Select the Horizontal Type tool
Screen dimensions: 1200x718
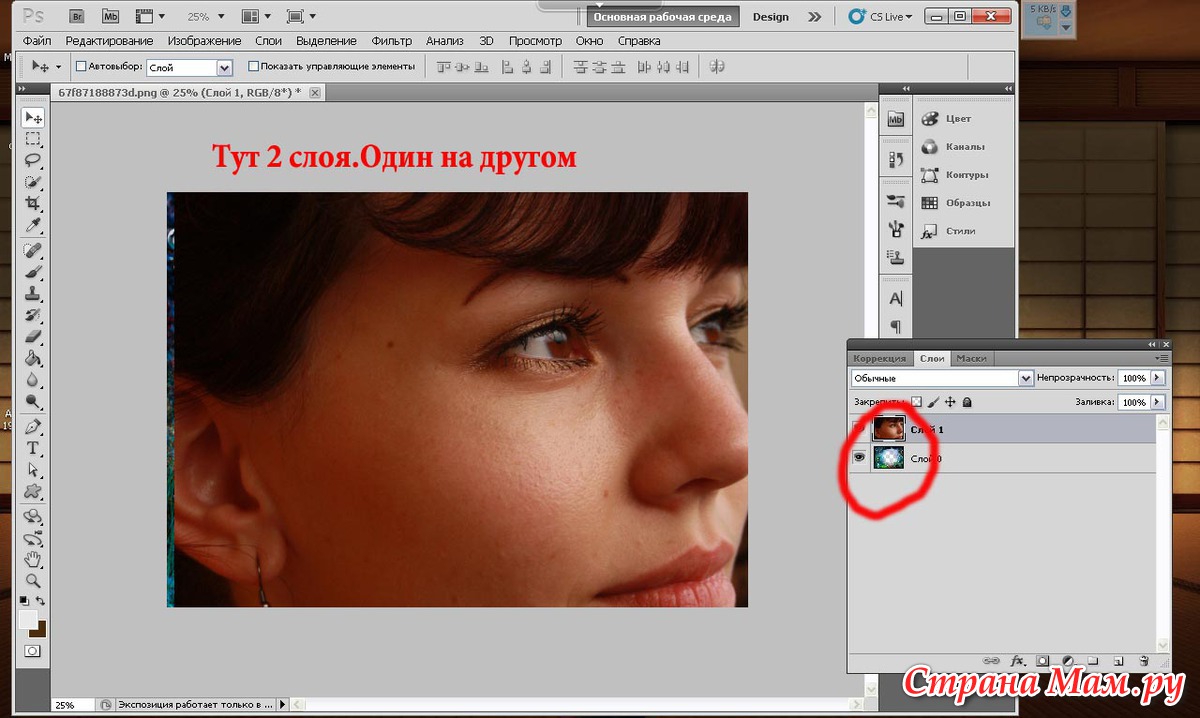coord(33,448)
